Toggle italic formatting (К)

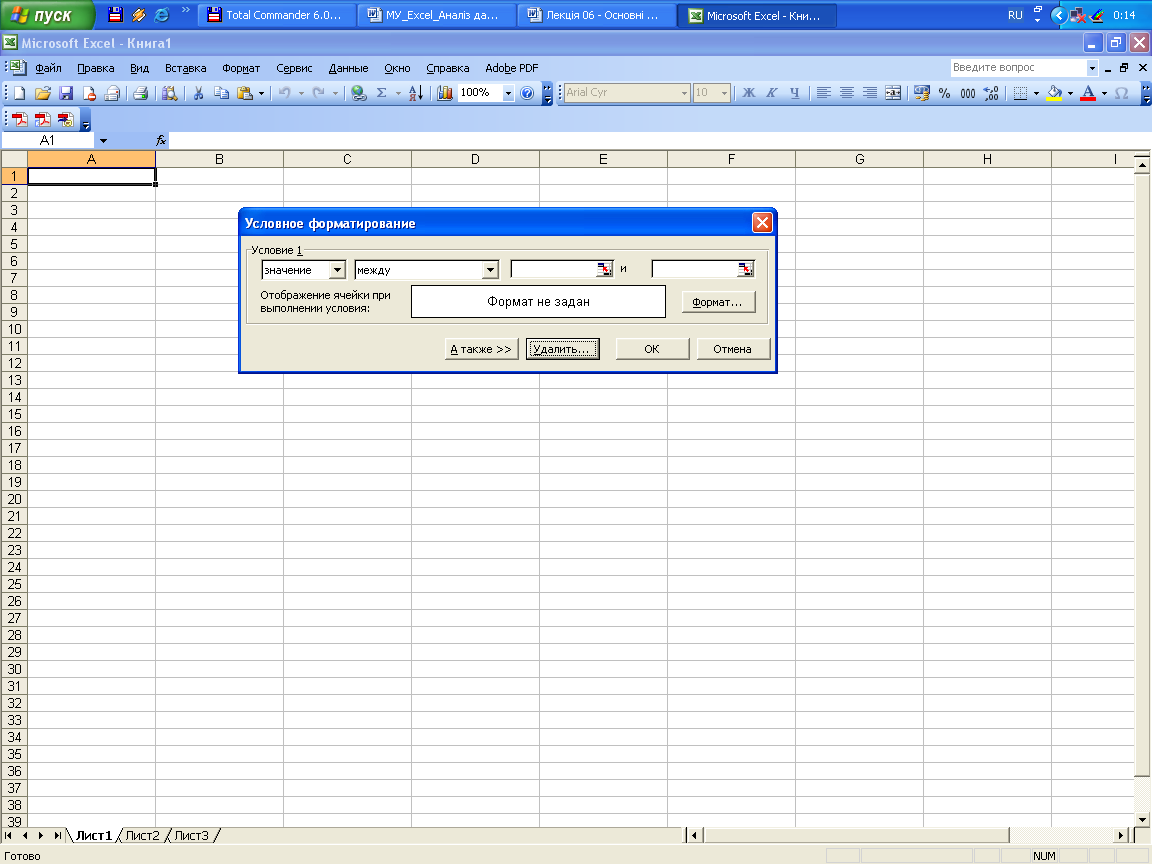[771, 93]
